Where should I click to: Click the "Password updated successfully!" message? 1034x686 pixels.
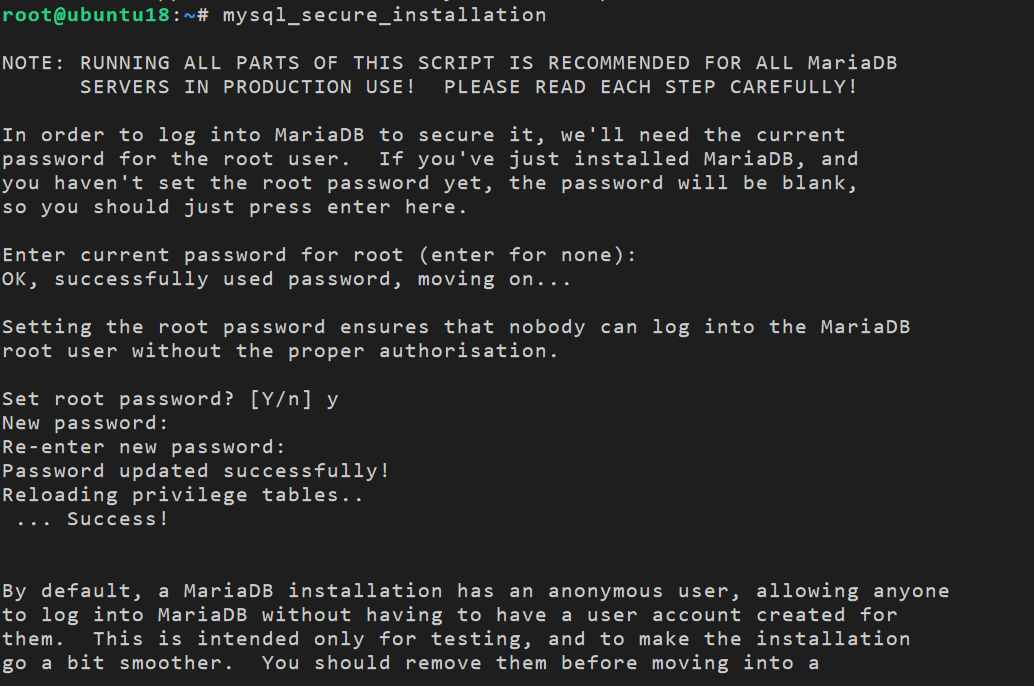(x=196, y=471)
